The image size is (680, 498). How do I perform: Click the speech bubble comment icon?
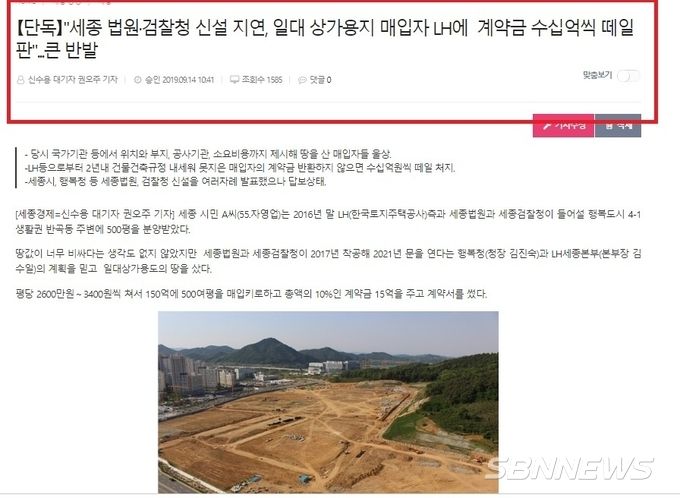tap(302, 80)
